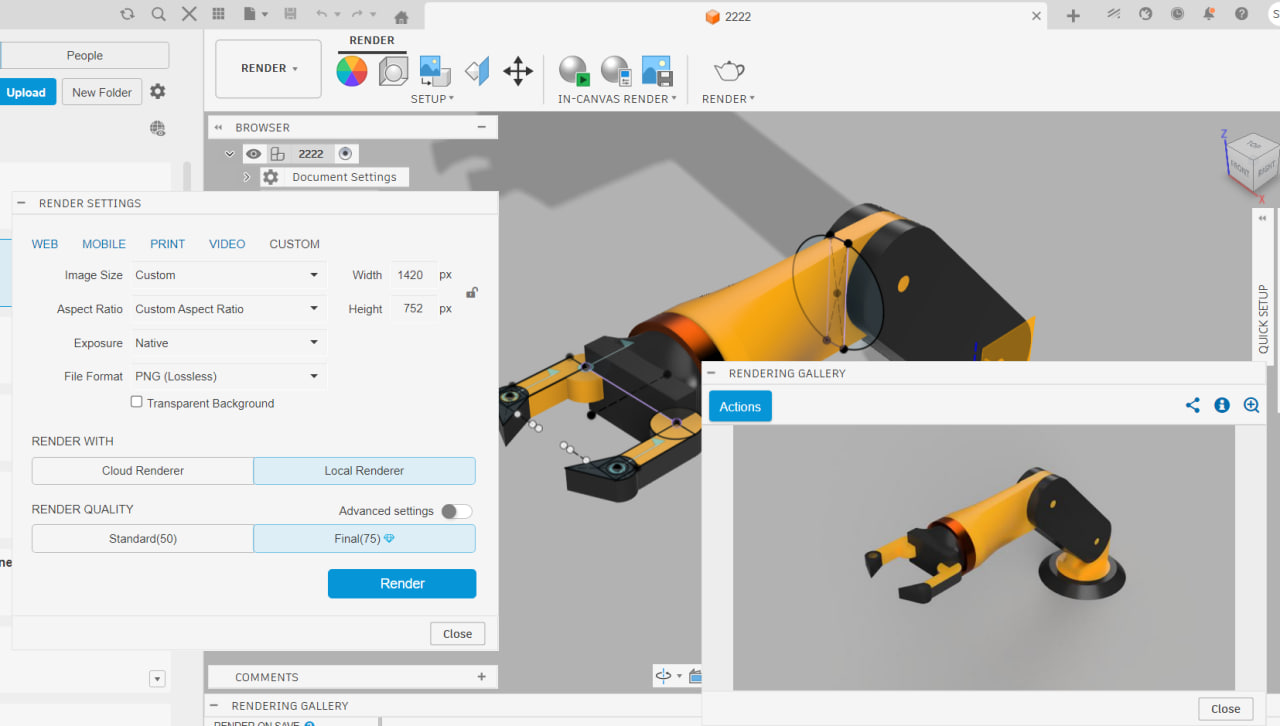Toggle the aspect ratio lock icon
The width and height of the screenshot is (1280, 726).
point(471,292)
